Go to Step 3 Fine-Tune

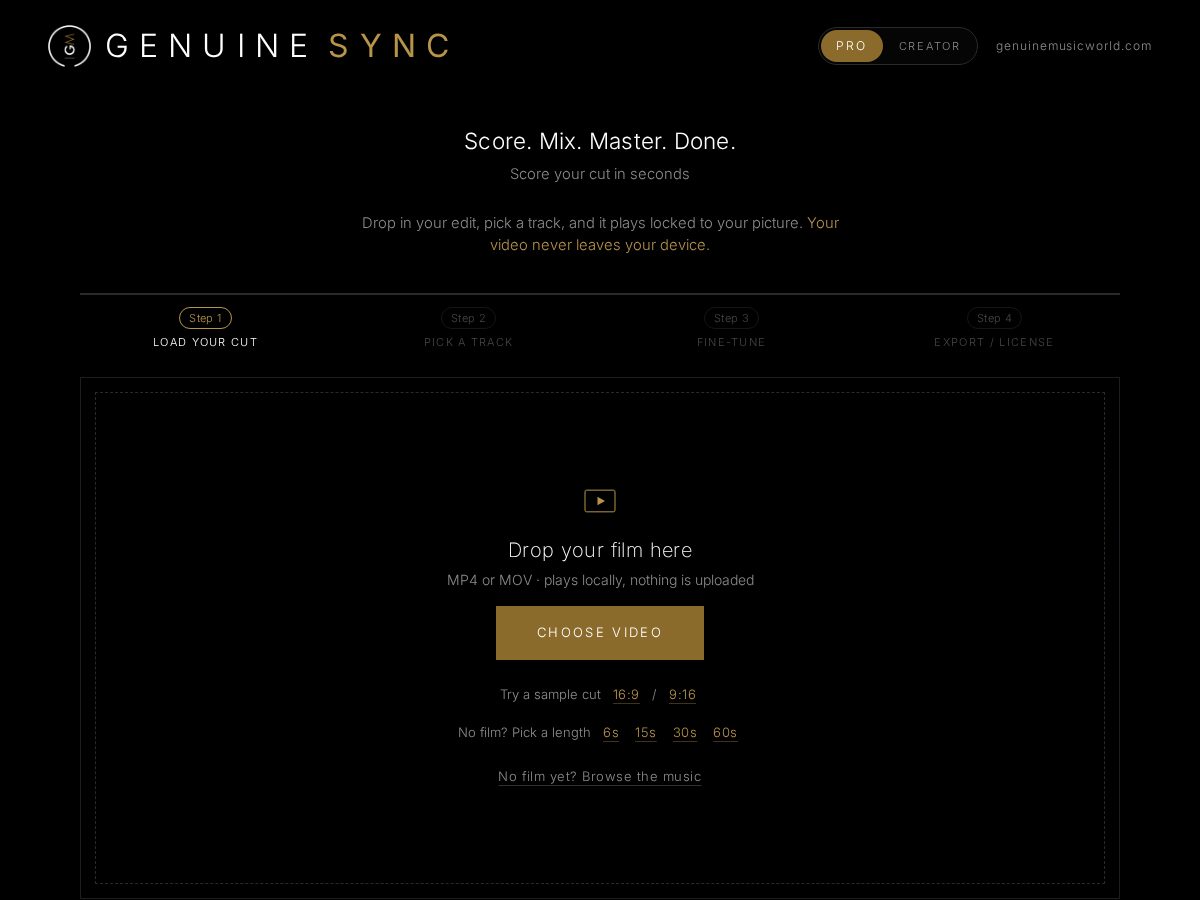click(x=731, y=328)
